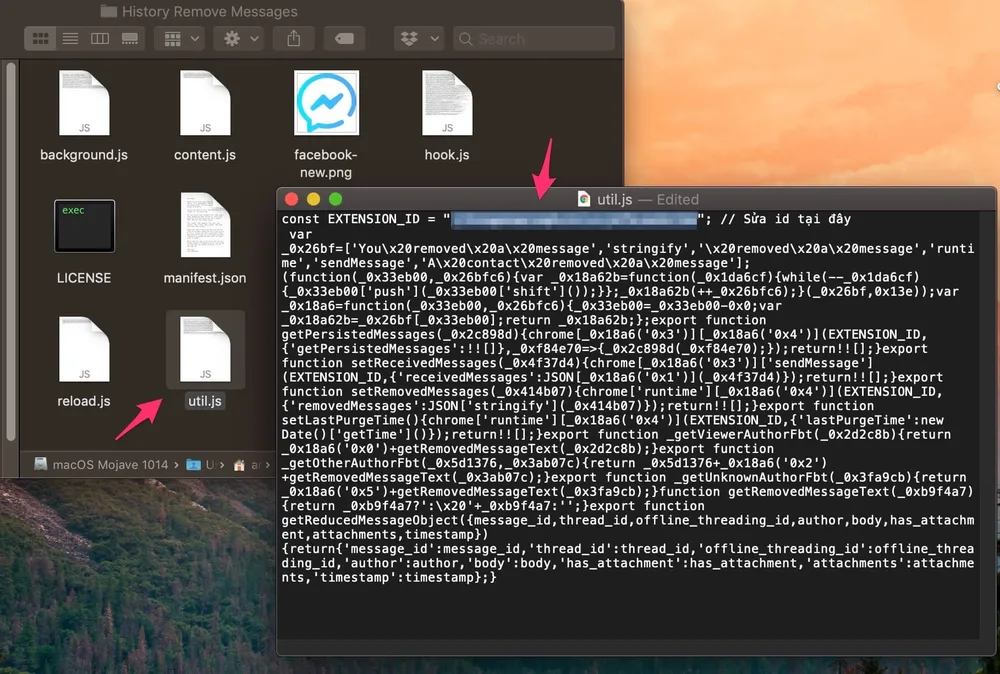Switch Finder to list view

(x=70, y=38)
